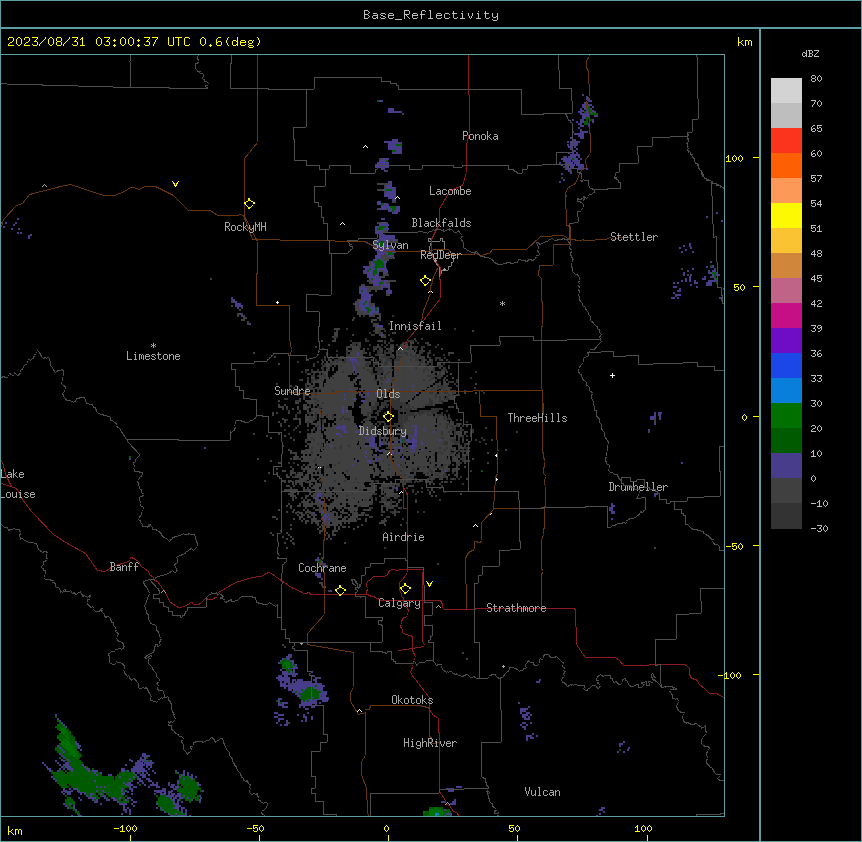Click the yellow diamond marker southwest of RedDeer
This screenshot has height=842, width=862.
[425, 281]
